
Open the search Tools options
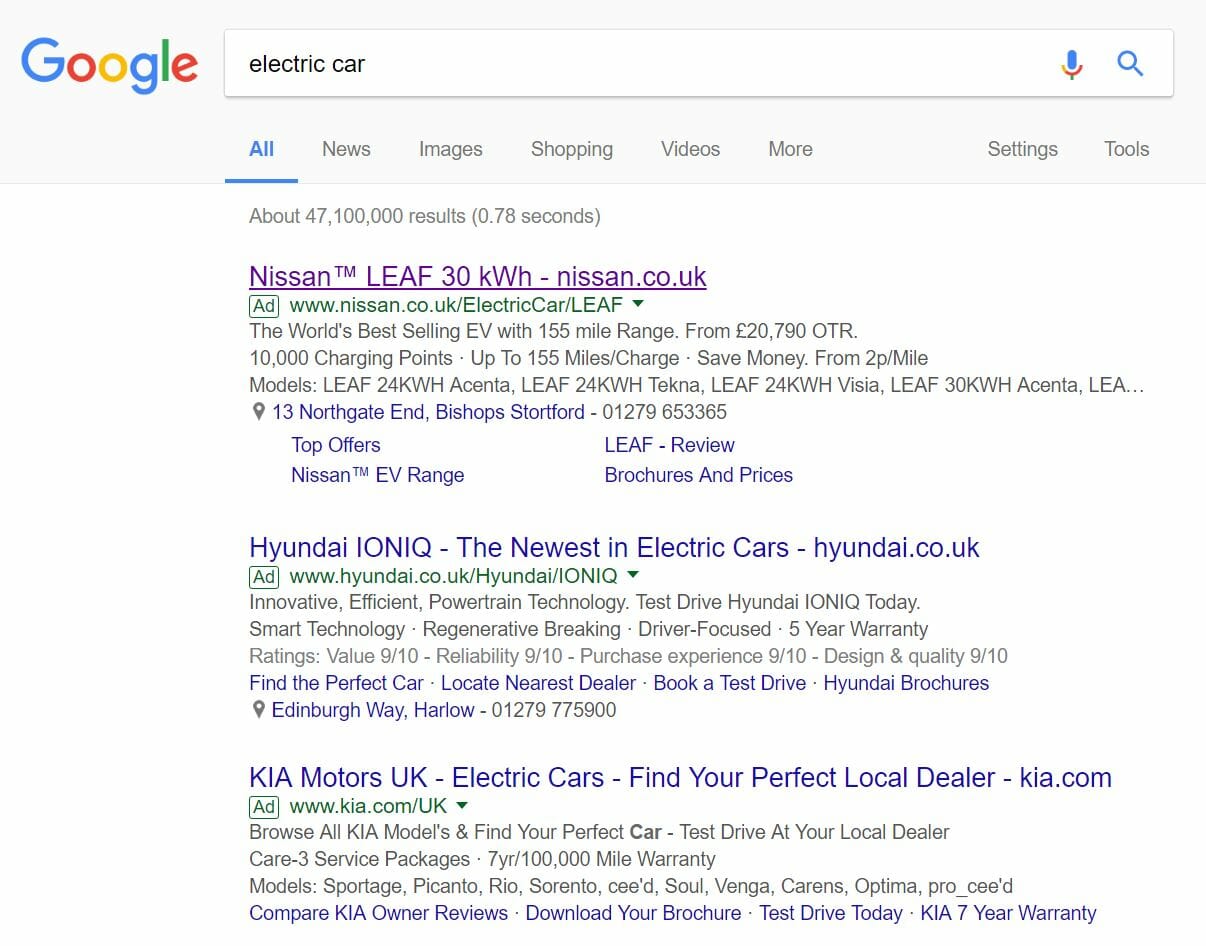click(1126, 149)
